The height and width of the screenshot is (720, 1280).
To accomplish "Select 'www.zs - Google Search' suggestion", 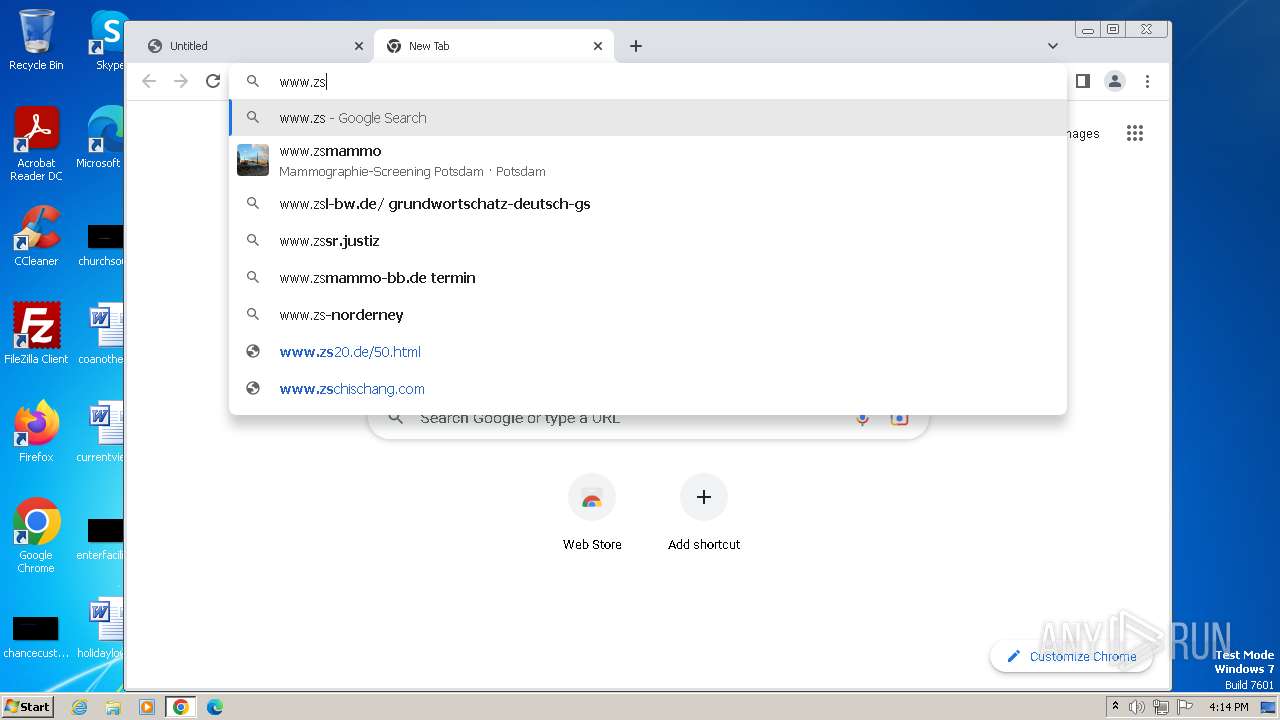I will (x=647, y=118).
